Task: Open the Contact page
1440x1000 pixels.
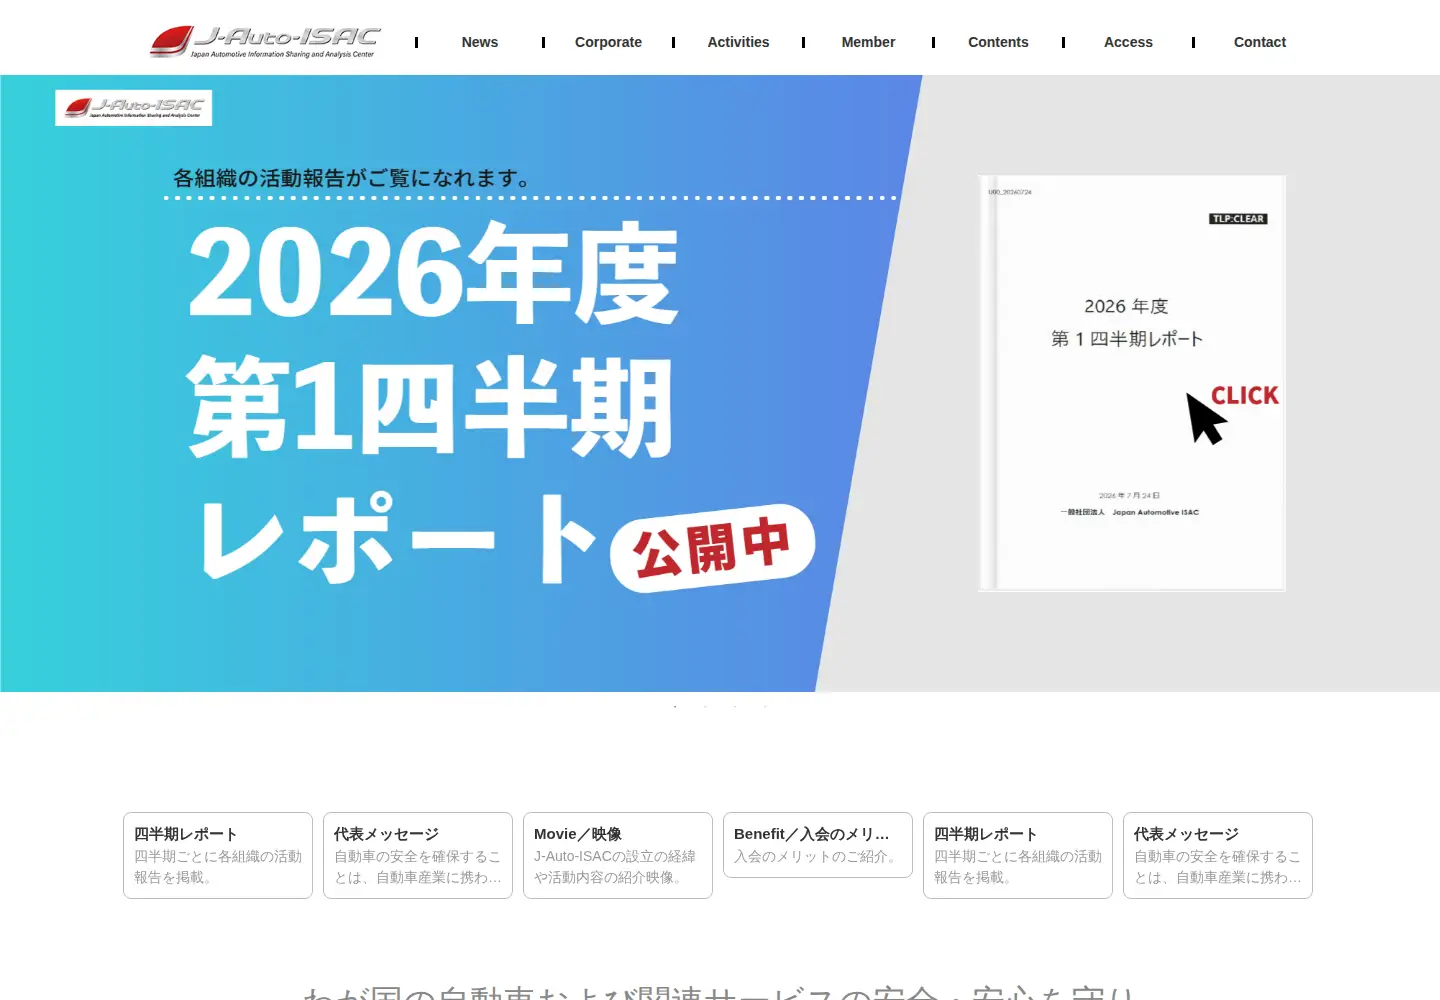Action: point(1260,42)
